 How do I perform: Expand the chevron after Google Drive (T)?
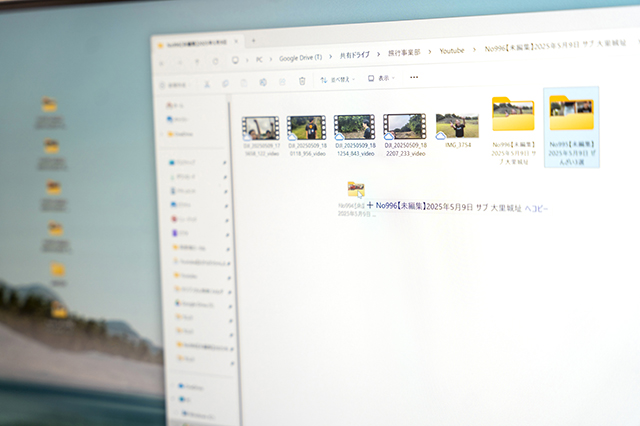(330, 56)
